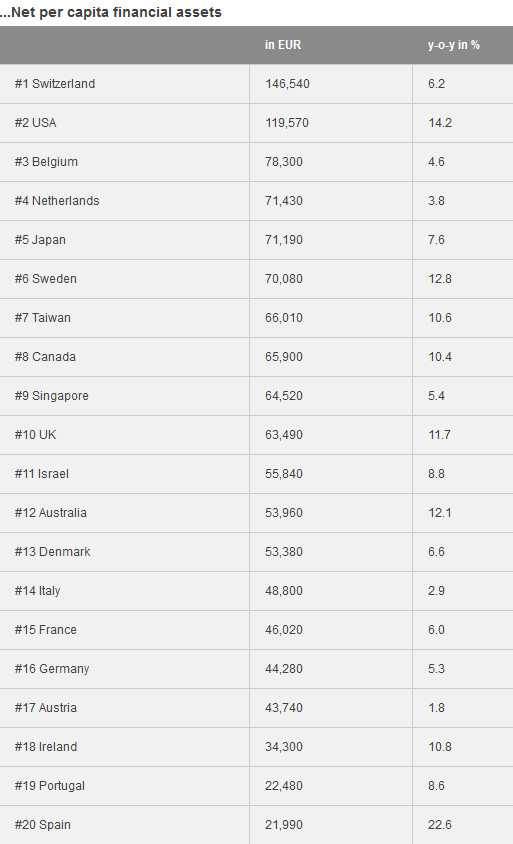The image size is (513, 844).
Task: Click Ireland's y-o-y value 10.8
Action: pyautogui.click(x=440, y=747)
